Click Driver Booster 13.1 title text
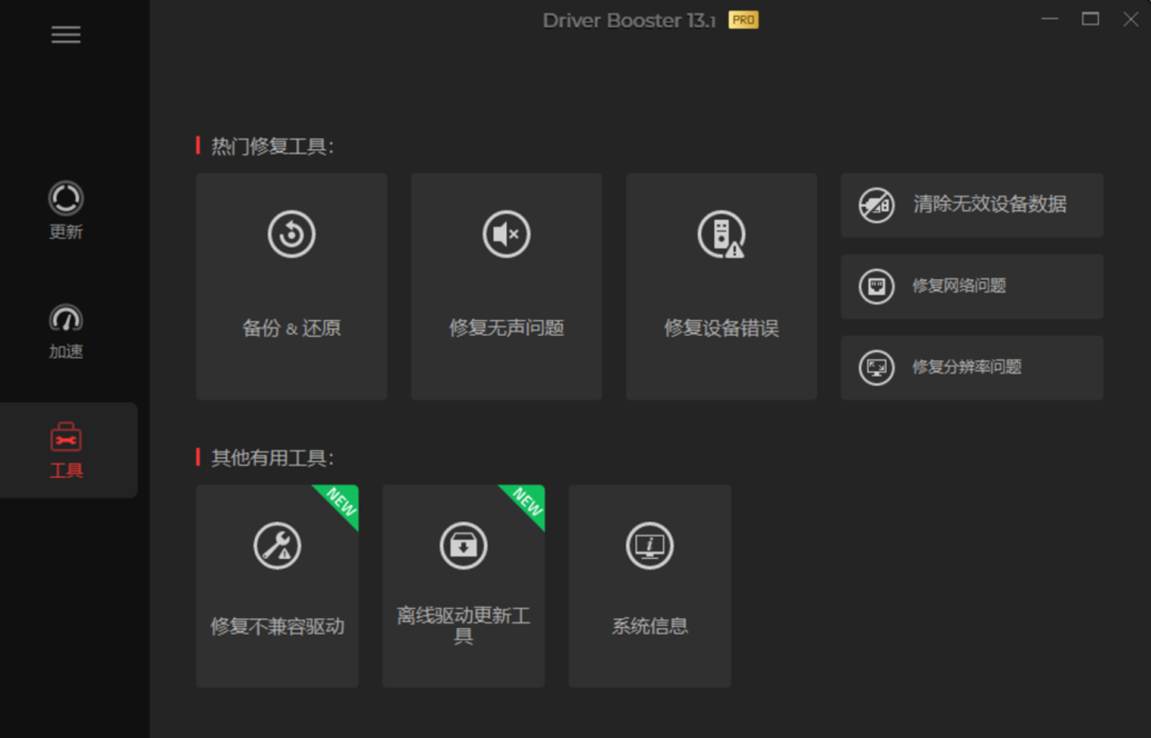Image resolution: width=1151 pixels, height=738 pixels. [629, 21]
